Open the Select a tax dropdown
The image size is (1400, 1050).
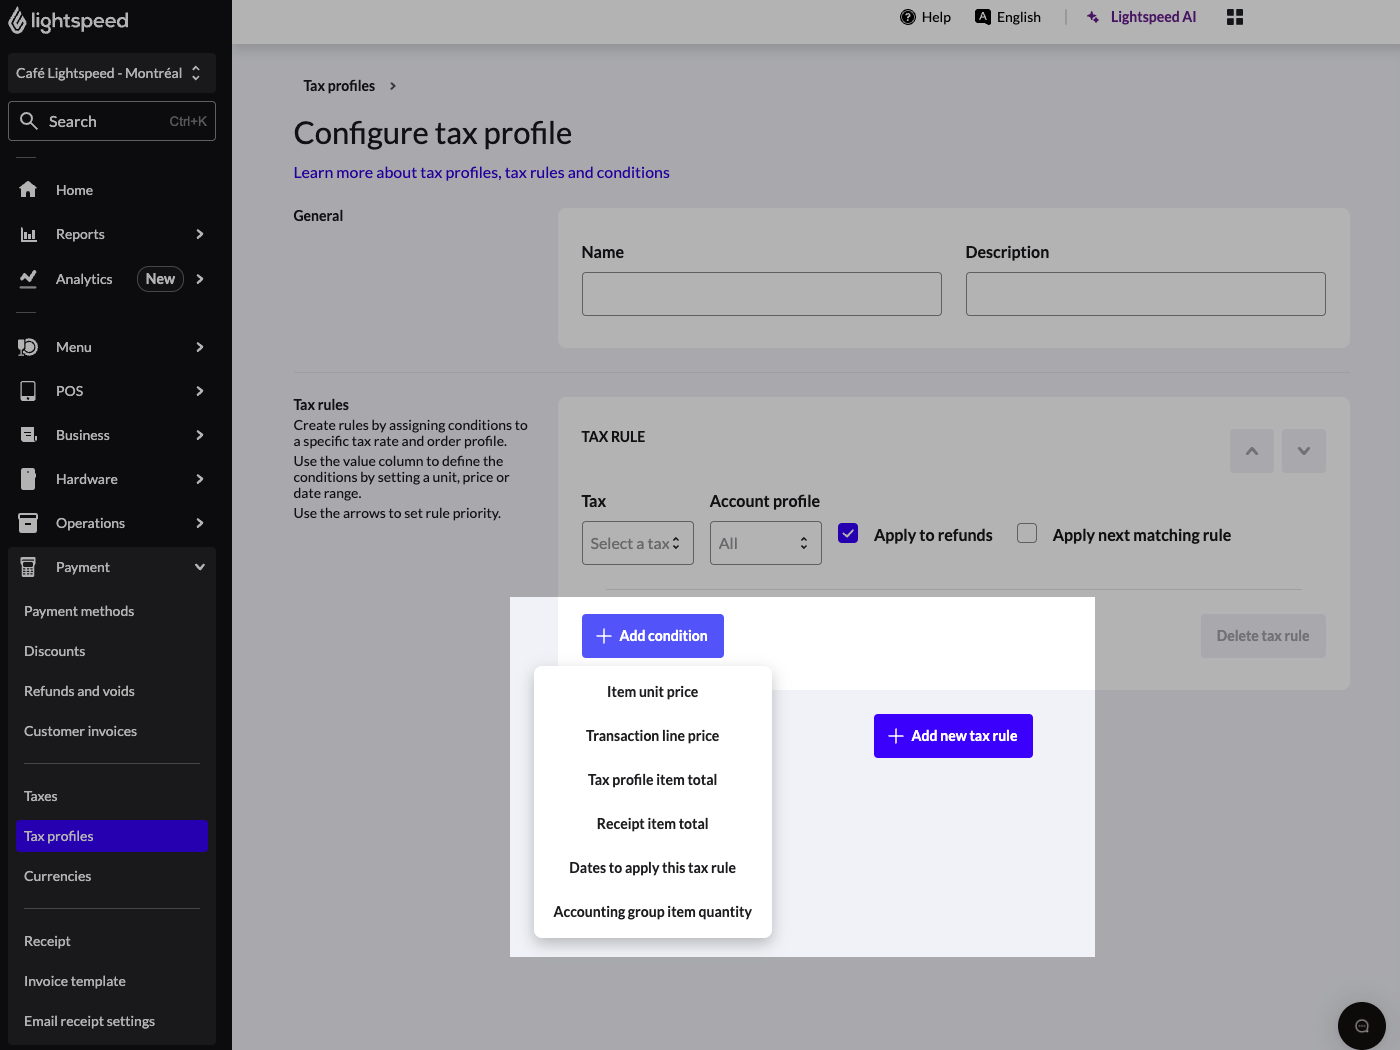(x=637, y=543)
